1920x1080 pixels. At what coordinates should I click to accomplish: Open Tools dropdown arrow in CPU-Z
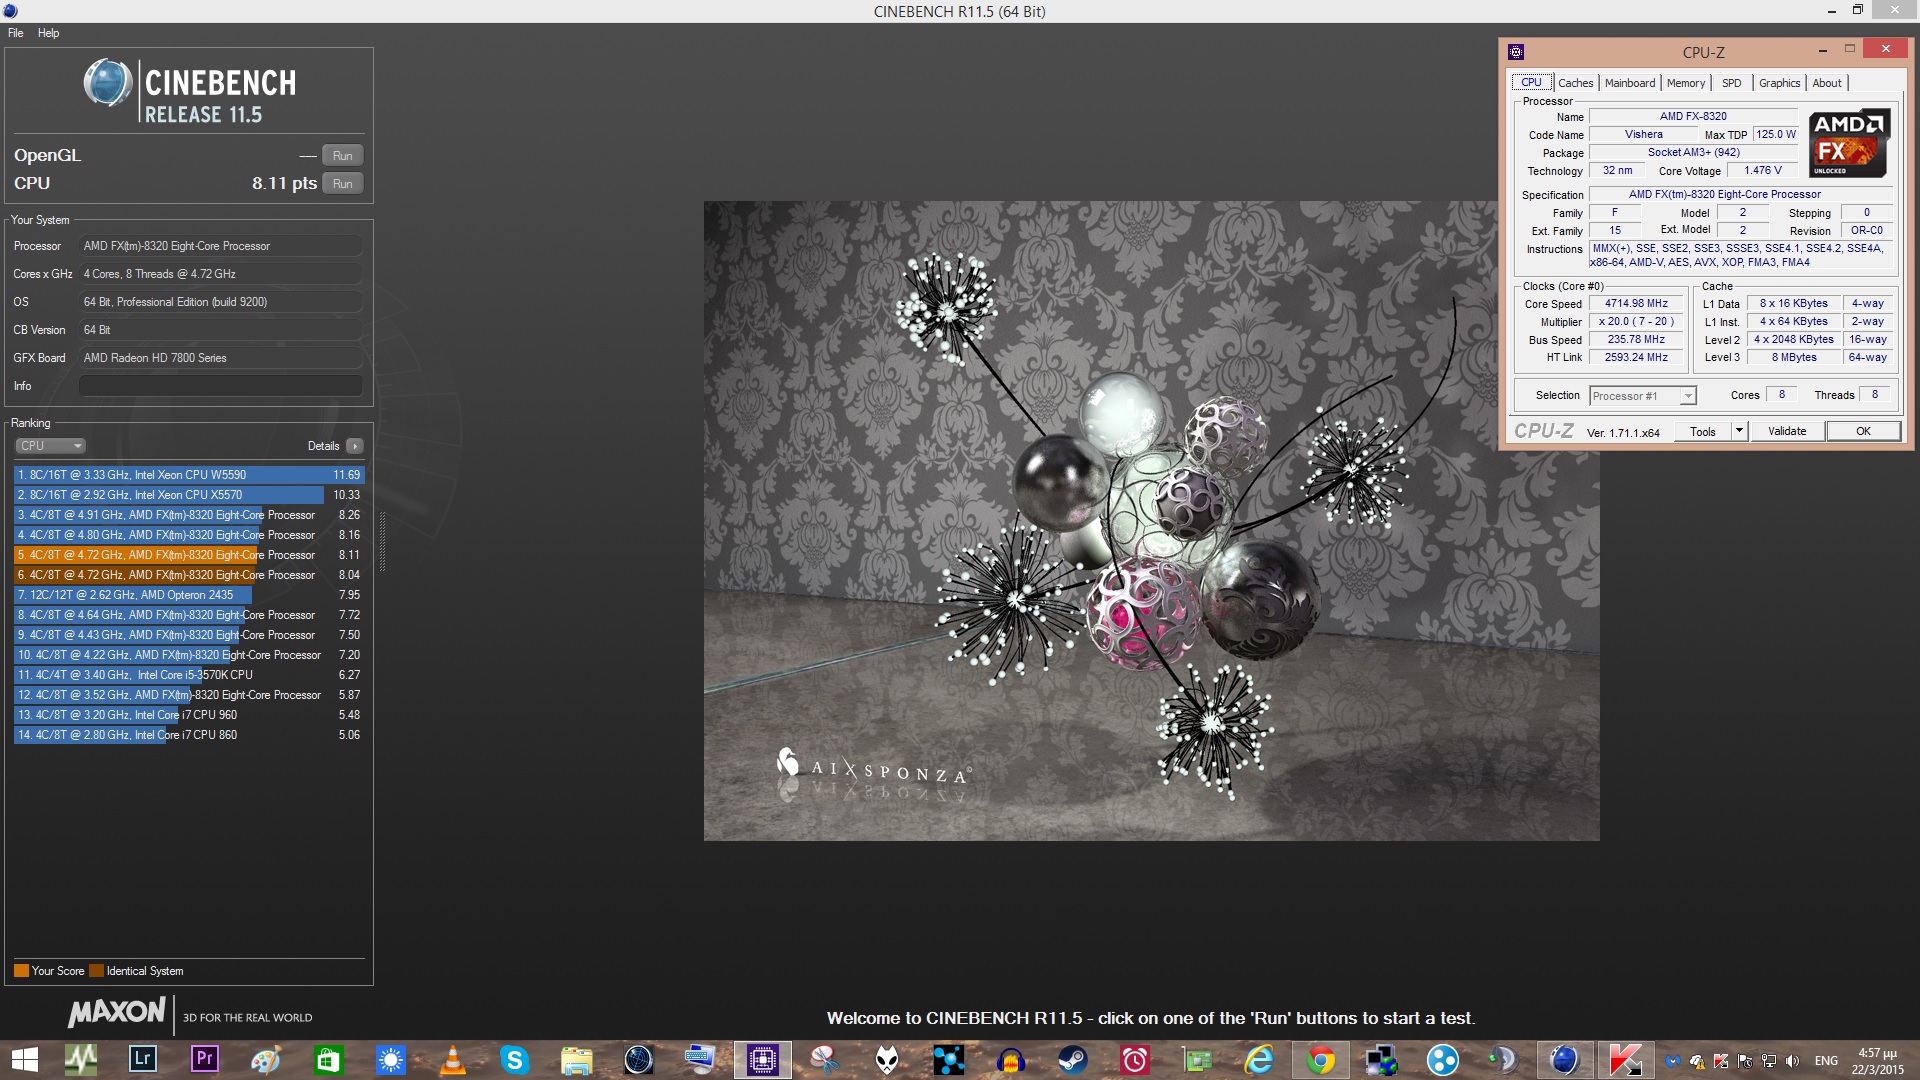pyautogui.click(x=1739, y=432)
